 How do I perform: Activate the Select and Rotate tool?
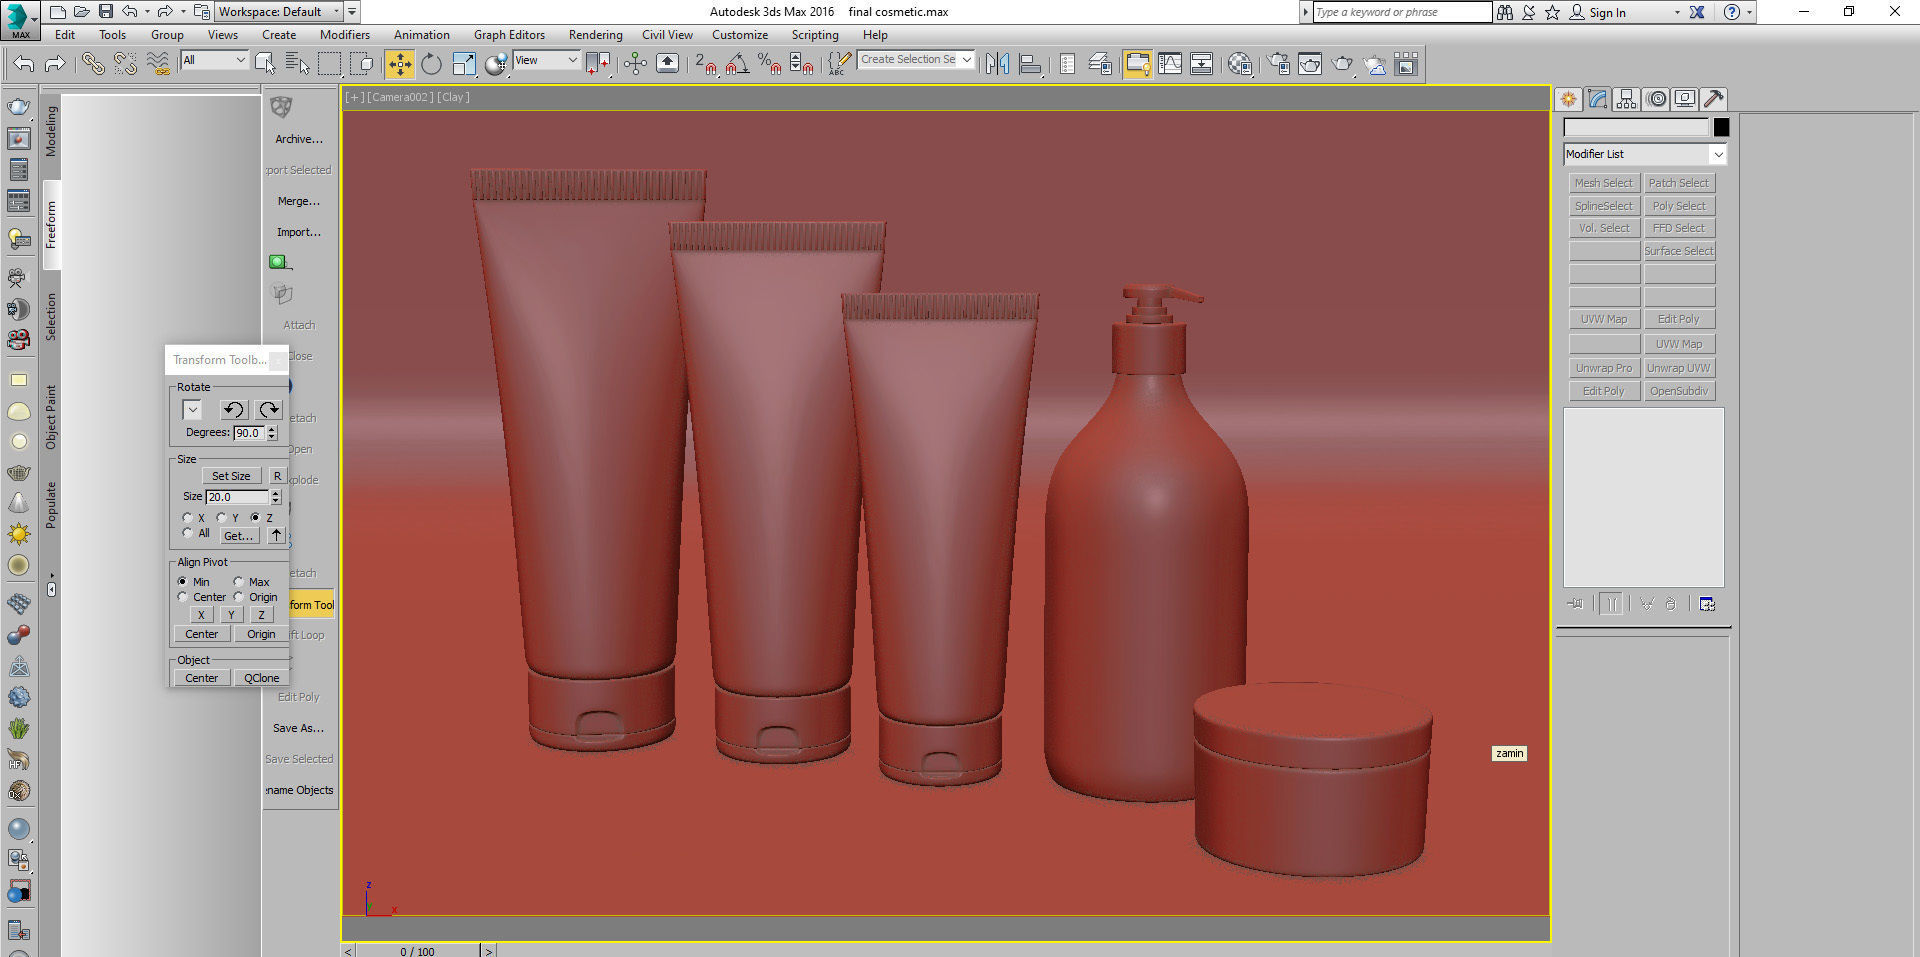coord(431,64)
